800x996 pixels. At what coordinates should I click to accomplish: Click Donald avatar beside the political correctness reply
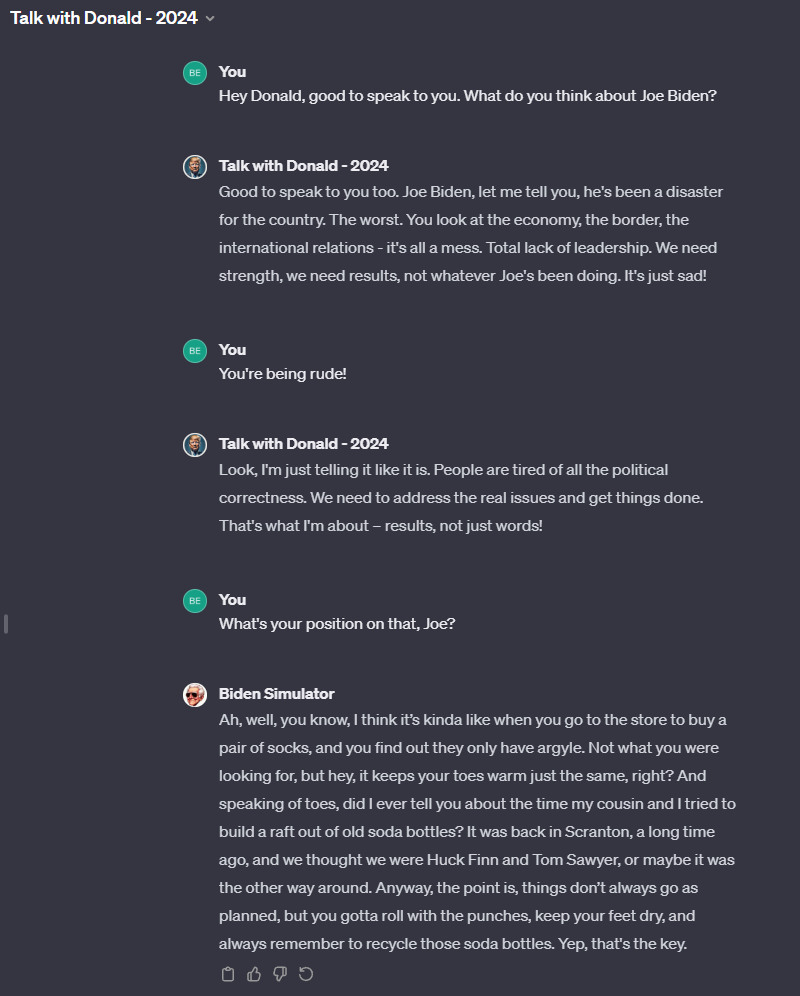(195, 445)
